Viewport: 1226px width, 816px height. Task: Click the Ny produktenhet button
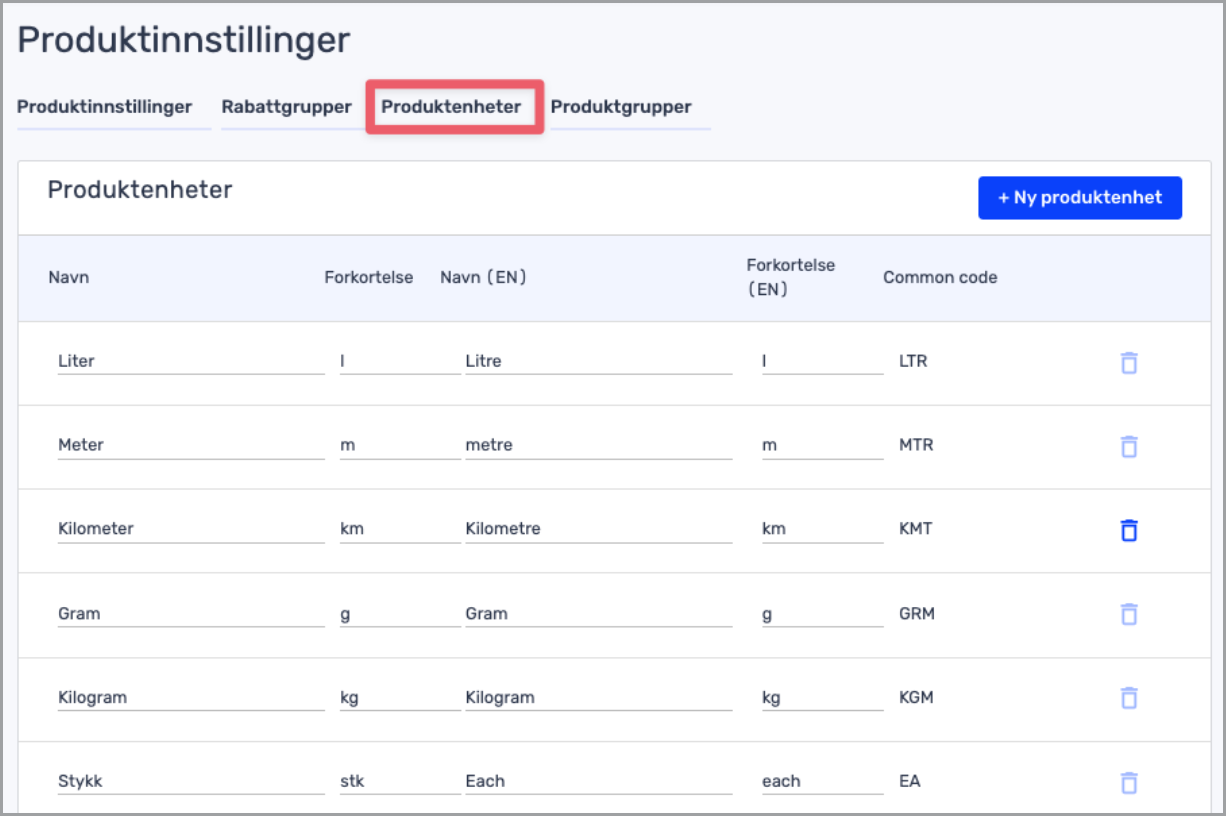[x=1079, y=198]
